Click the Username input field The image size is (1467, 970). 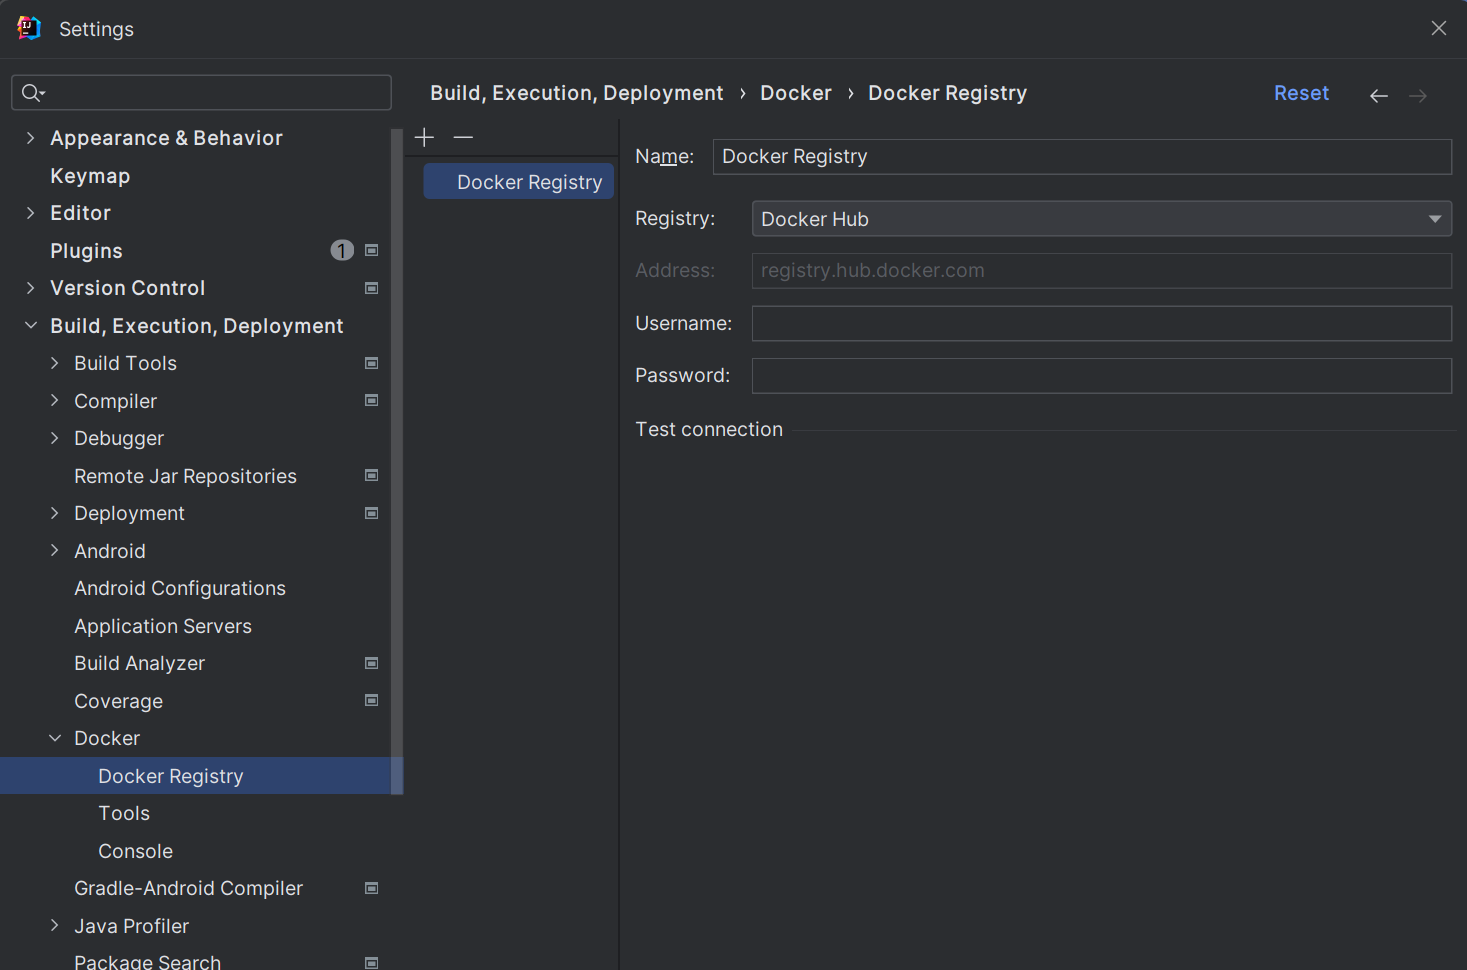pyautogui.click(x=1101, y=324)
